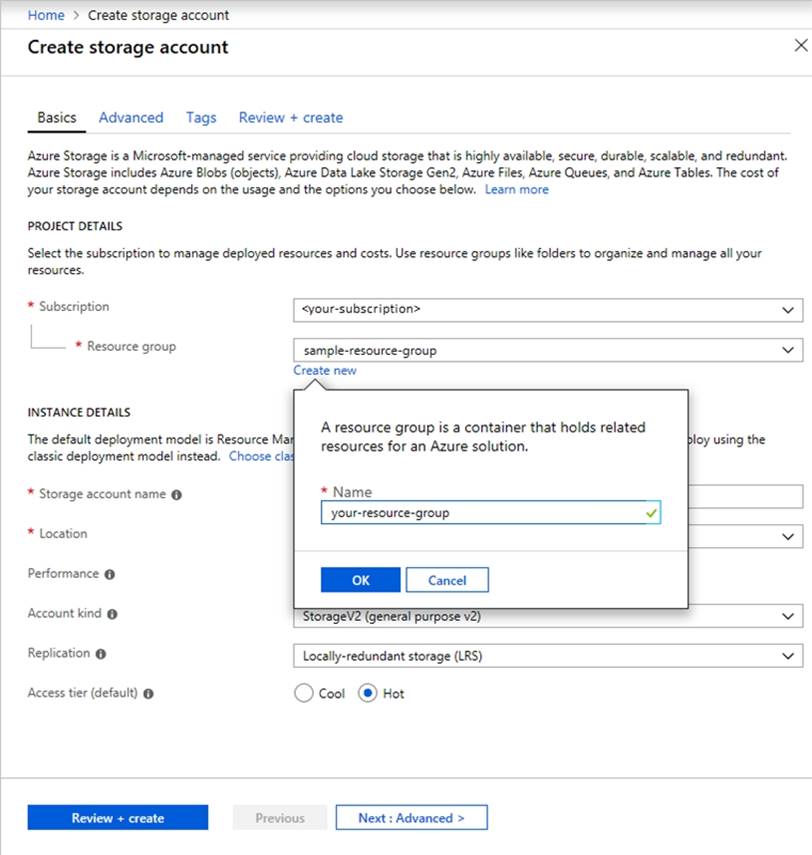Confirm new resource group with OK button

coord(360,580)
